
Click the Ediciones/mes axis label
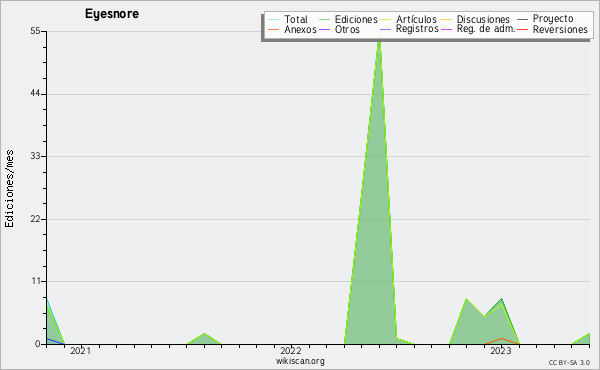coord(9,189)
